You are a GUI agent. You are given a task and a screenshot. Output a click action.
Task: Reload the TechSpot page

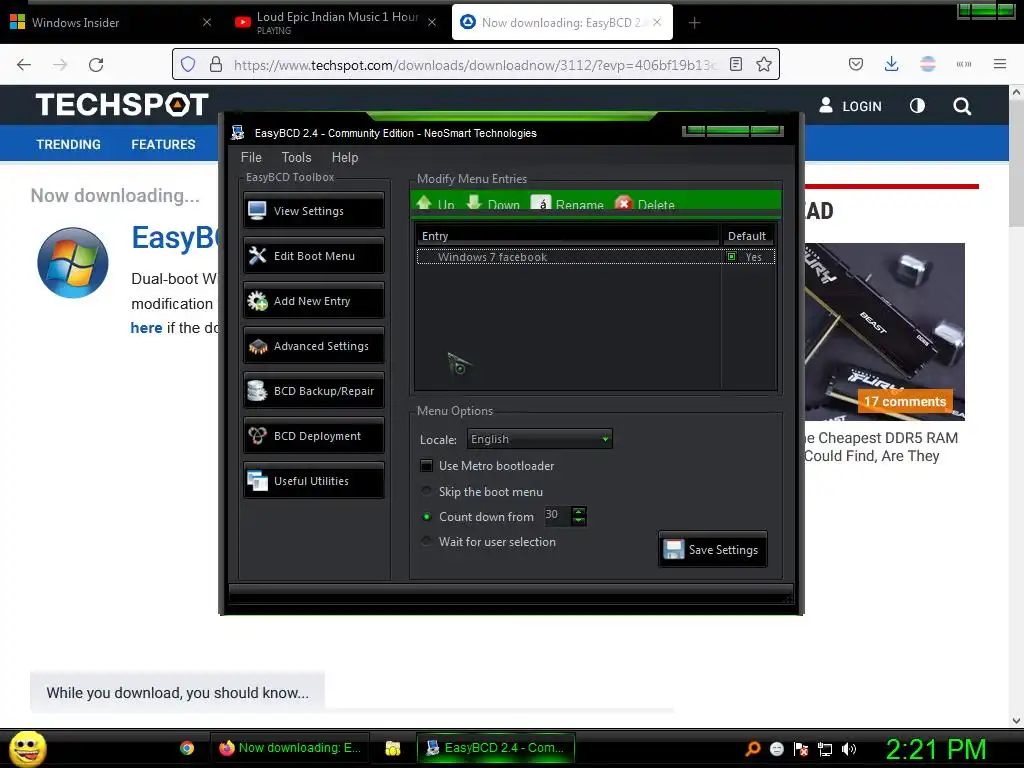(x=96, y=64)
